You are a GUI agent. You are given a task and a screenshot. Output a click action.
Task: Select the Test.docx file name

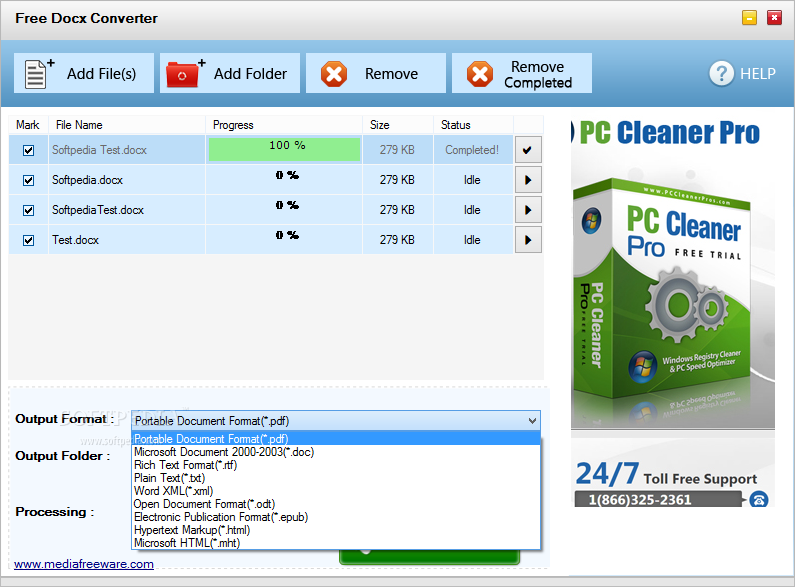[75, 240]
